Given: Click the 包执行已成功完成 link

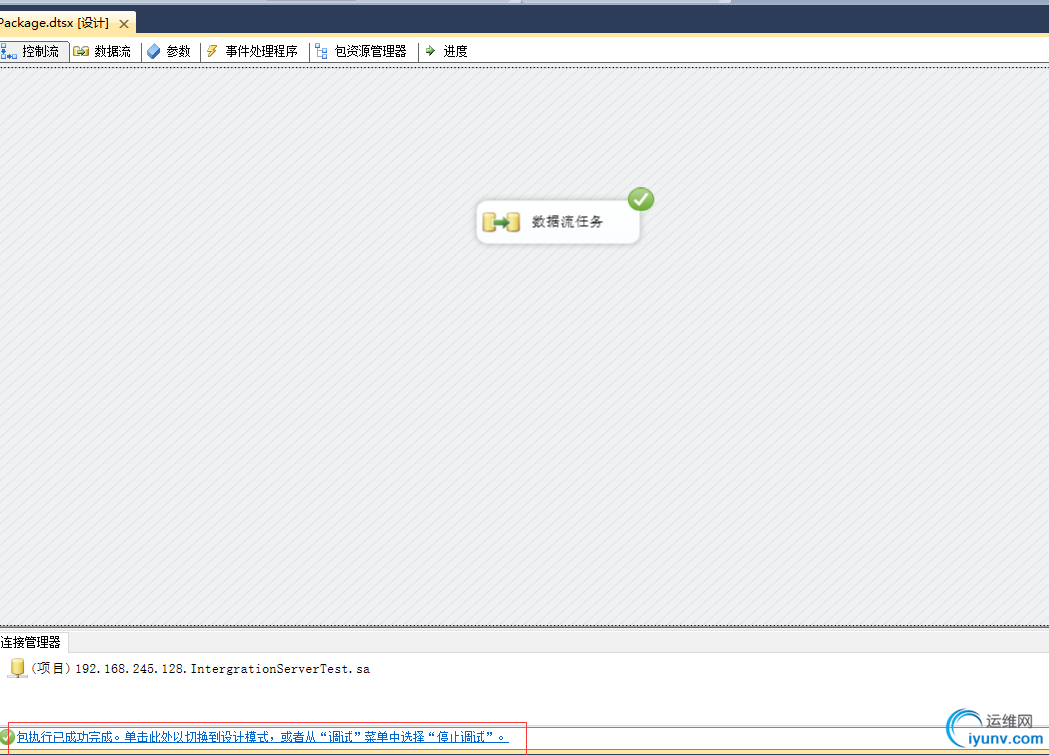Looking at the screenshot, I should 262,737.
